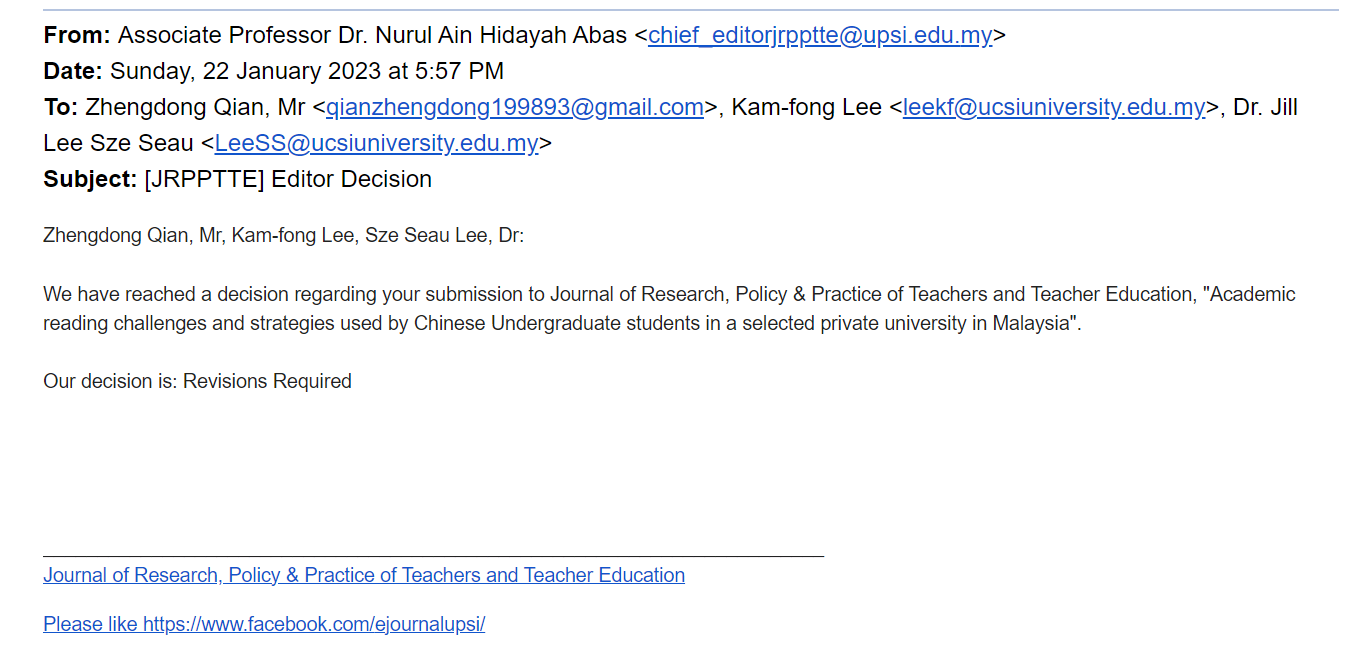This screenshot has height=659, width=1363.
Task: Open the LeeSS@ucsiuniversity.edu.my email link
Action: pos(377,143)
